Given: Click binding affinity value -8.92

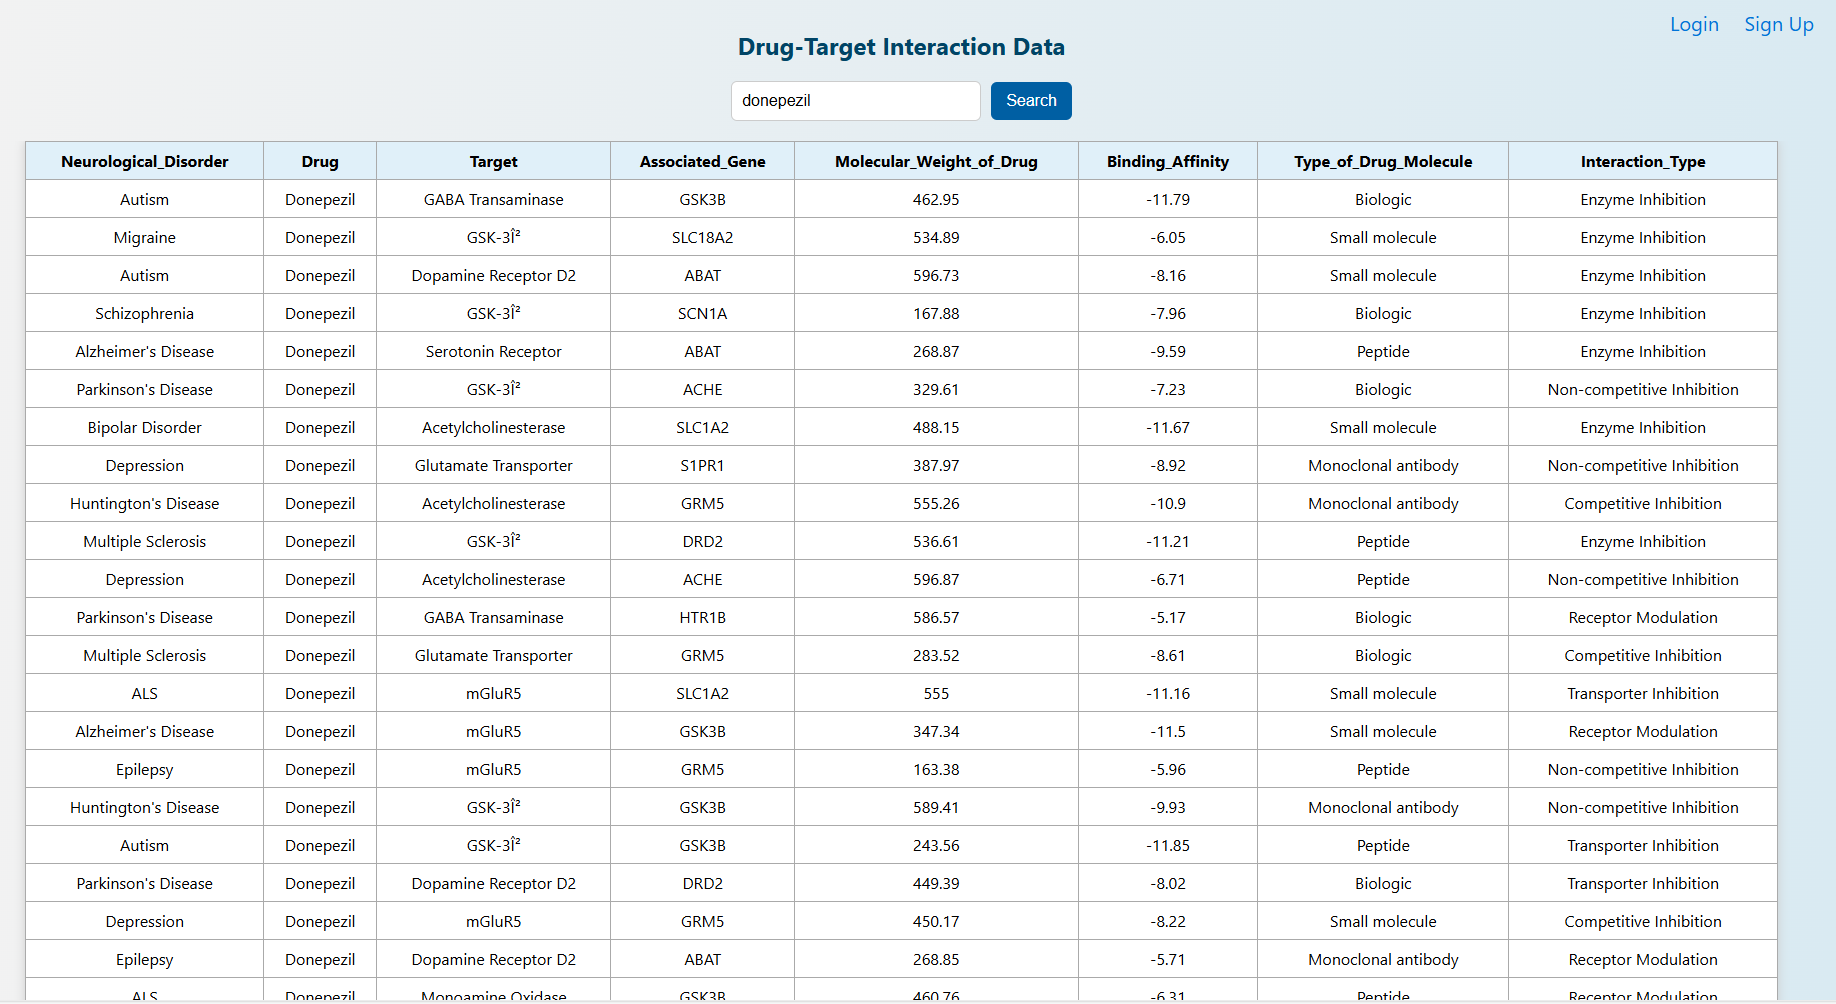Looking at the screenshot, I should (1168, 465).
